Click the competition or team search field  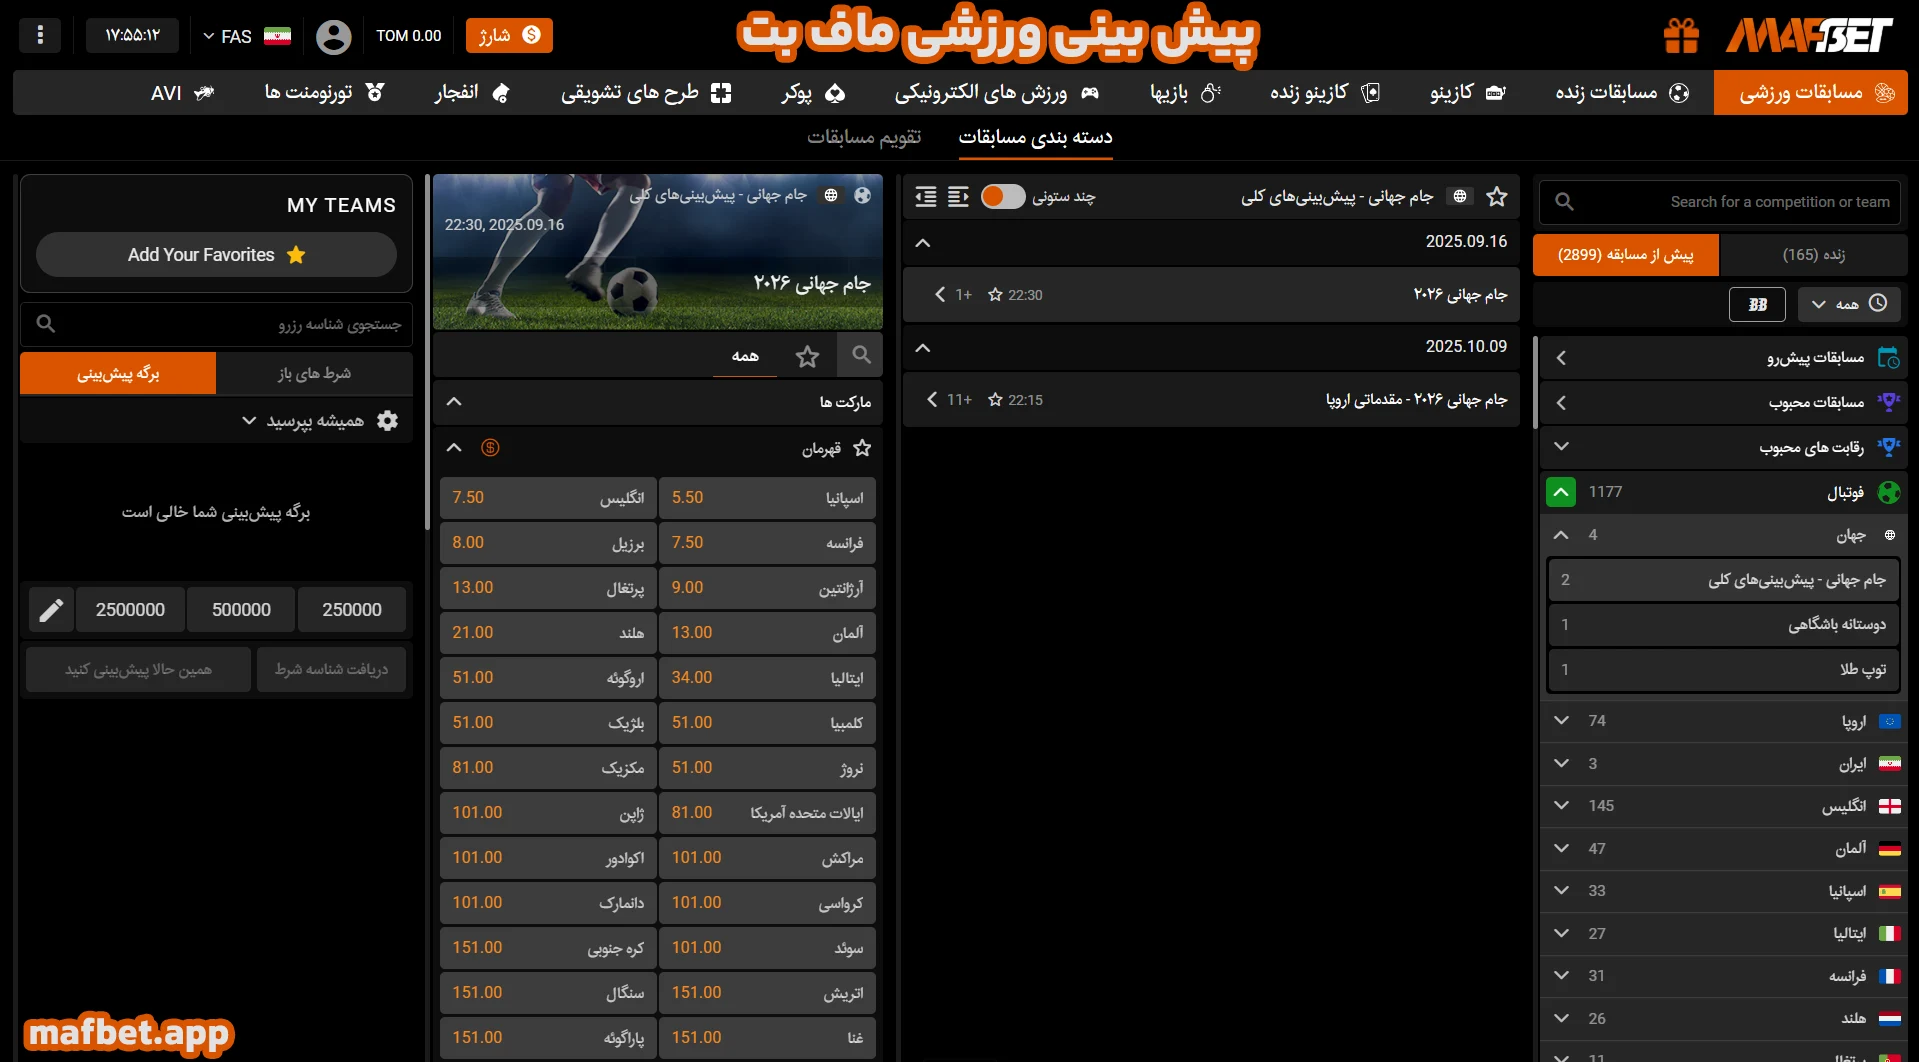1720,202
